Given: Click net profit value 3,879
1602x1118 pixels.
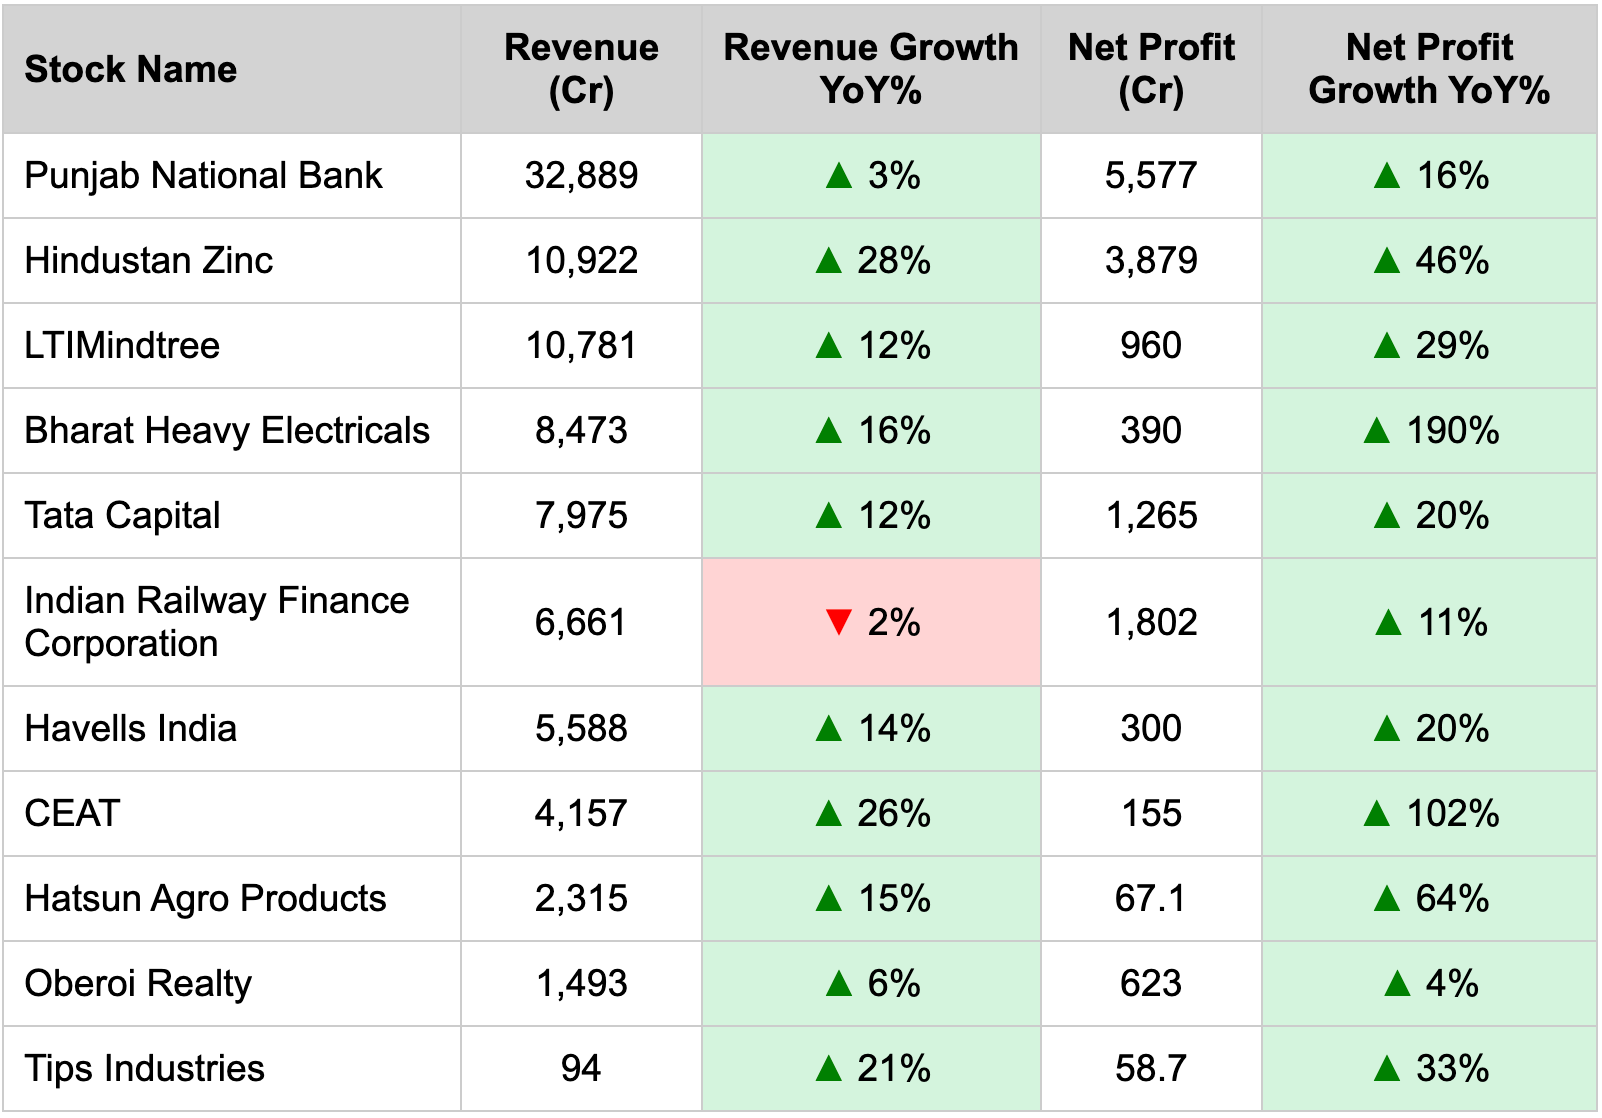Looking at the screenshot, I should (x=1151, y=261).
